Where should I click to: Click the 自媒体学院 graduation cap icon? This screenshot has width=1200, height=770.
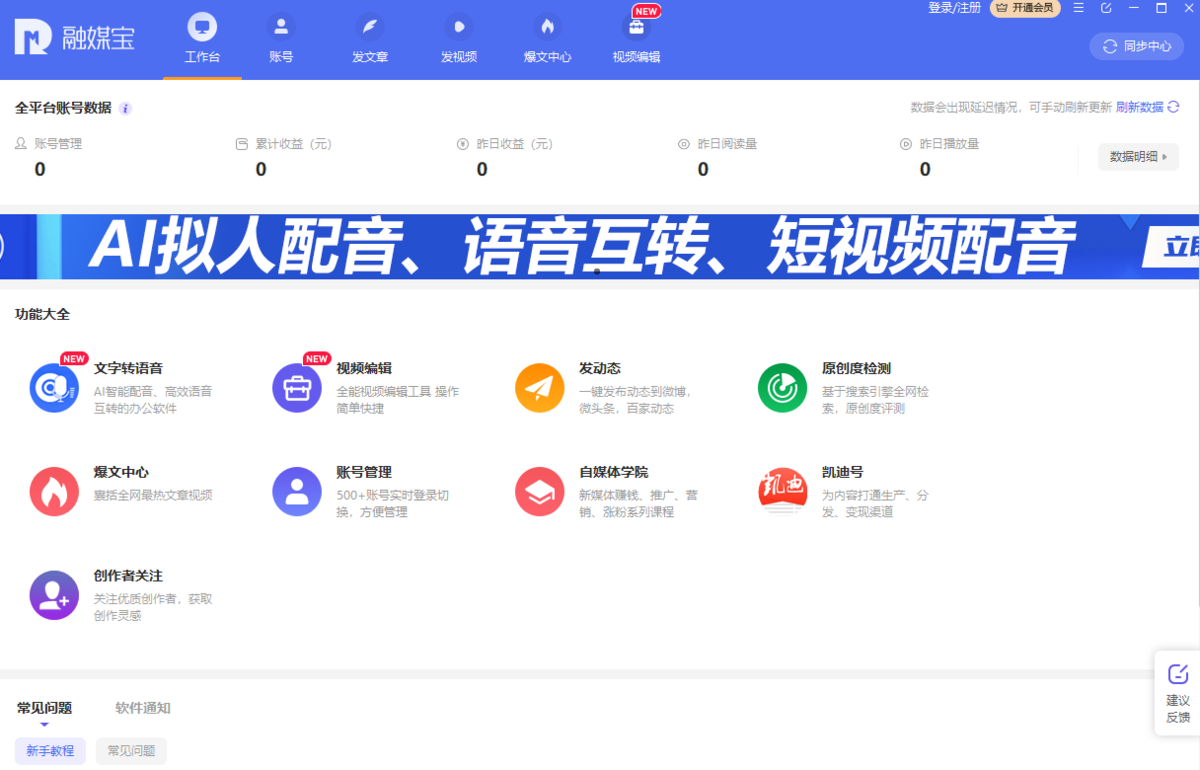[540, 491]
